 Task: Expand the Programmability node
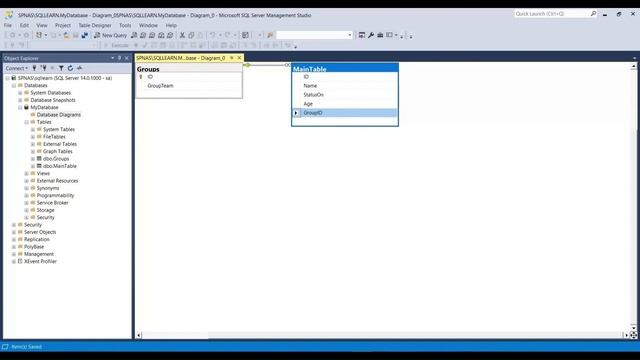pos(27,196)
